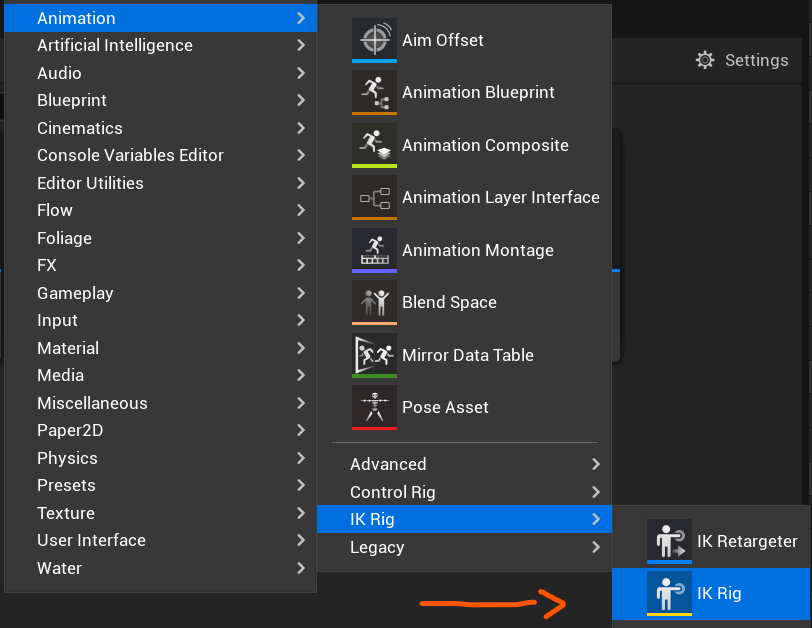812x628 pixels.
Task: Select the Aim Offset text label
Action: click(443, 40)
